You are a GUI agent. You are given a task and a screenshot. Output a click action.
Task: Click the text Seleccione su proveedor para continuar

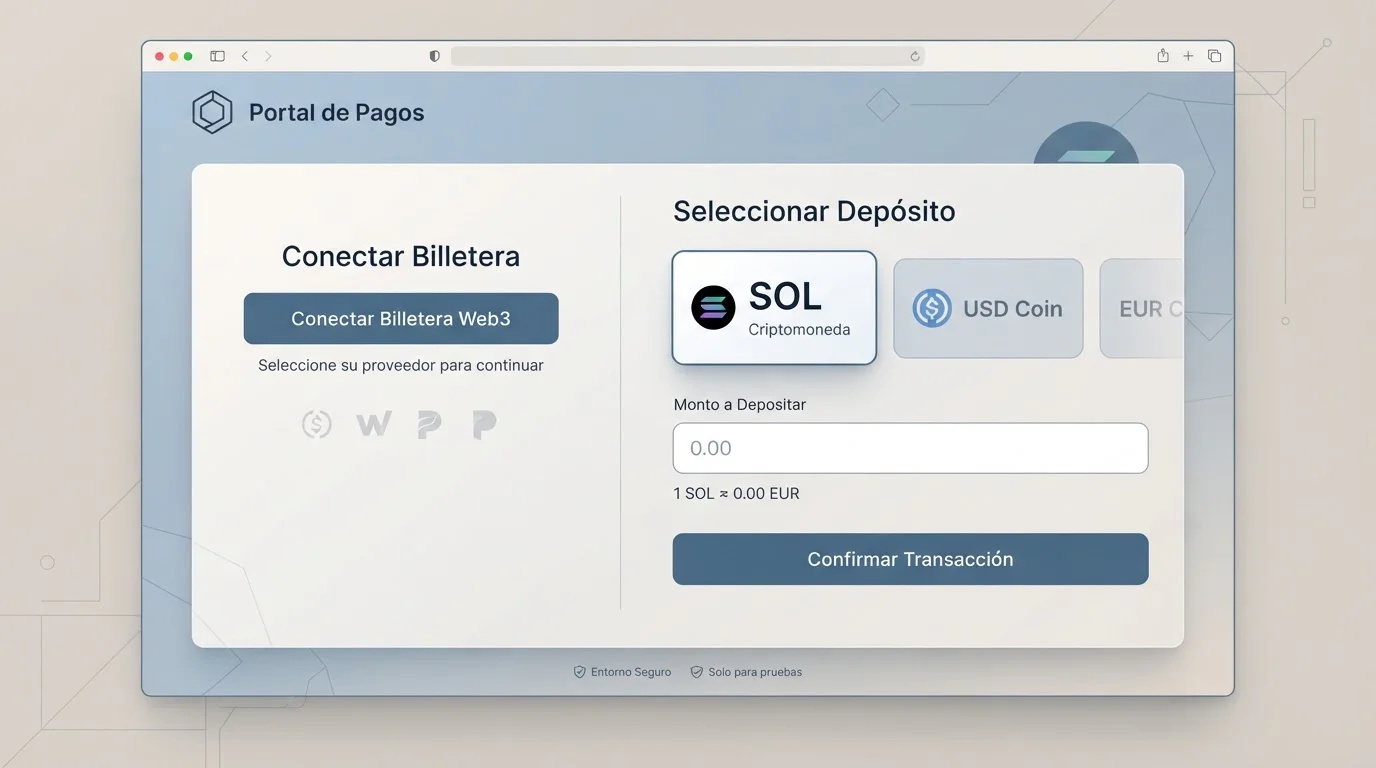(x=401, y=365)
